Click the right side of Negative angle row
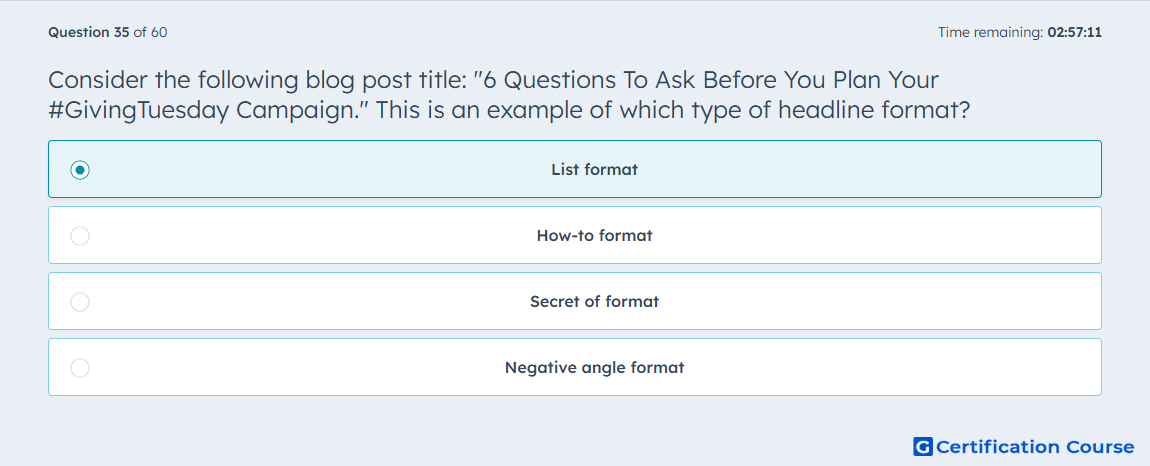 tap(917, 368)
